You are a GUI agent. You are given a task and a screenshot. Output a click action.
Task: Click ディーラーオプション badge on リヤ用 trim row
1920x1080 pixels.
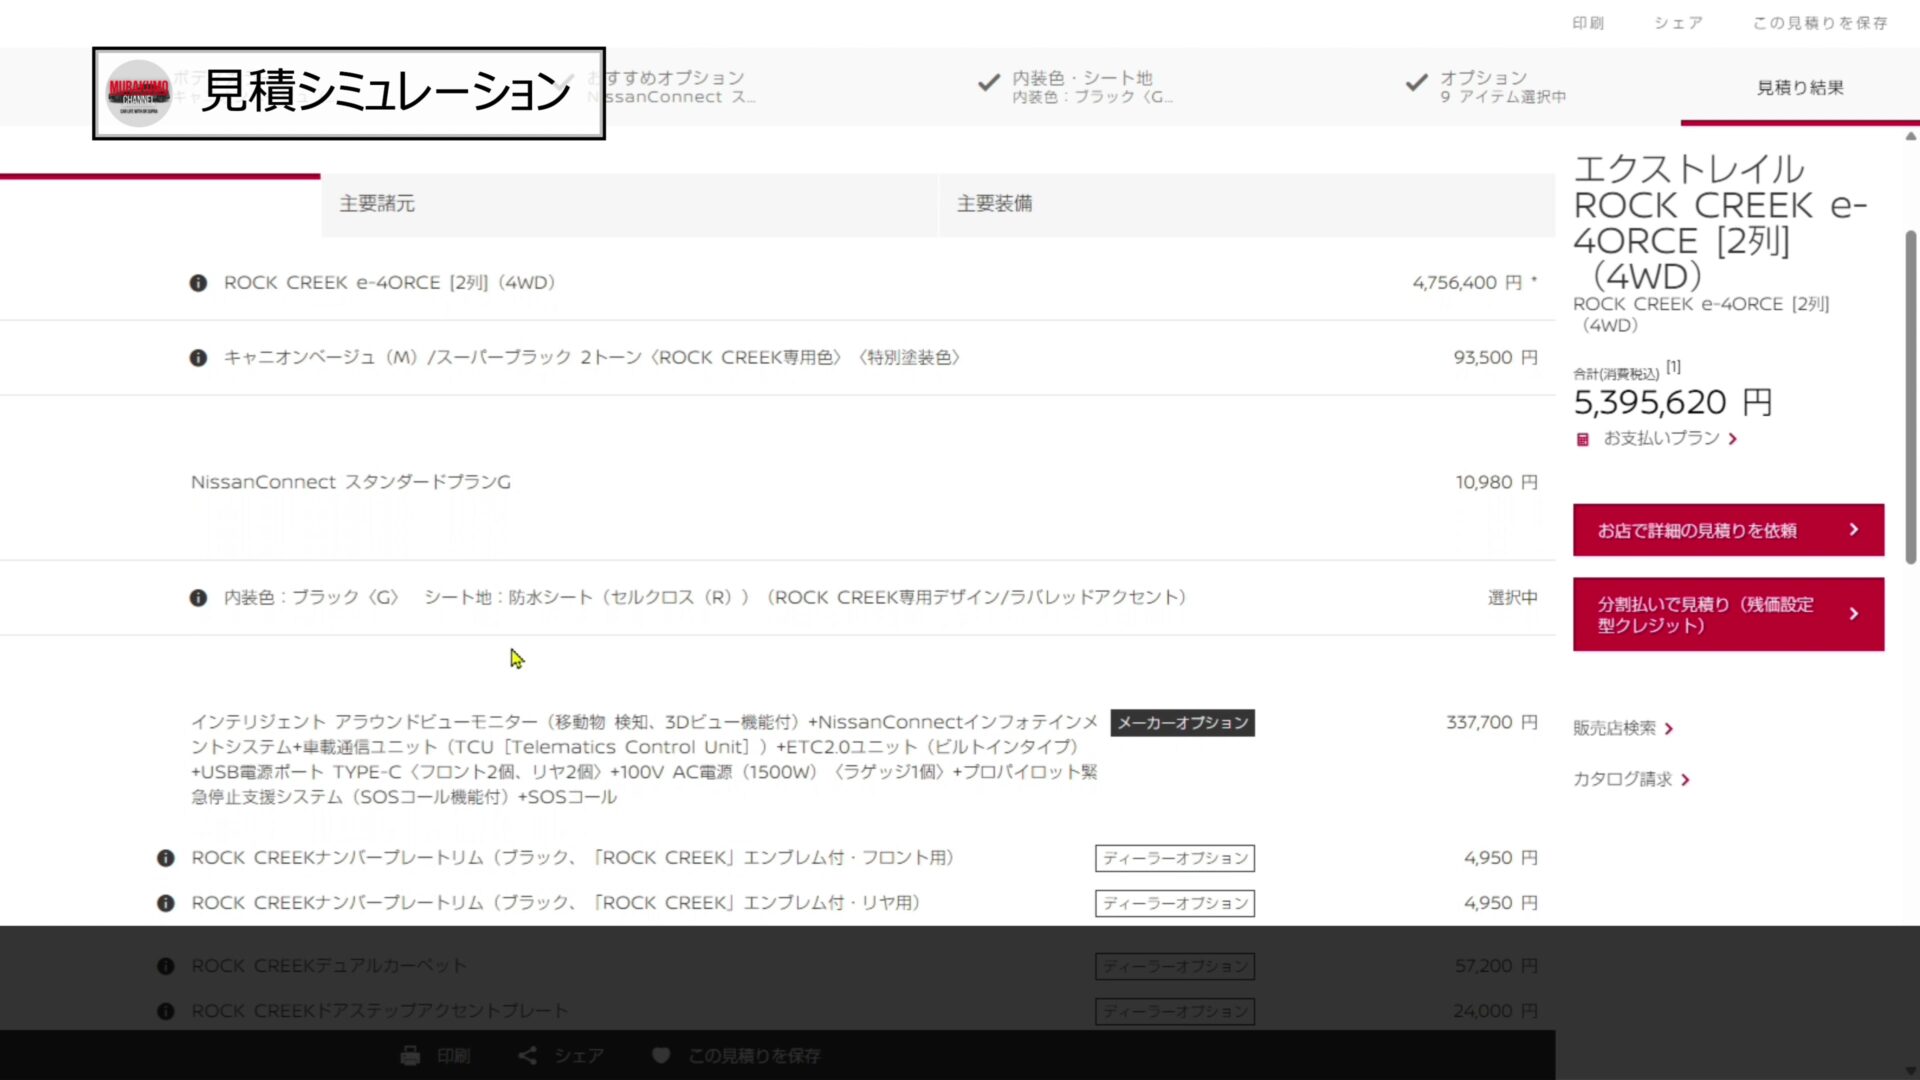pos(1175,903)
